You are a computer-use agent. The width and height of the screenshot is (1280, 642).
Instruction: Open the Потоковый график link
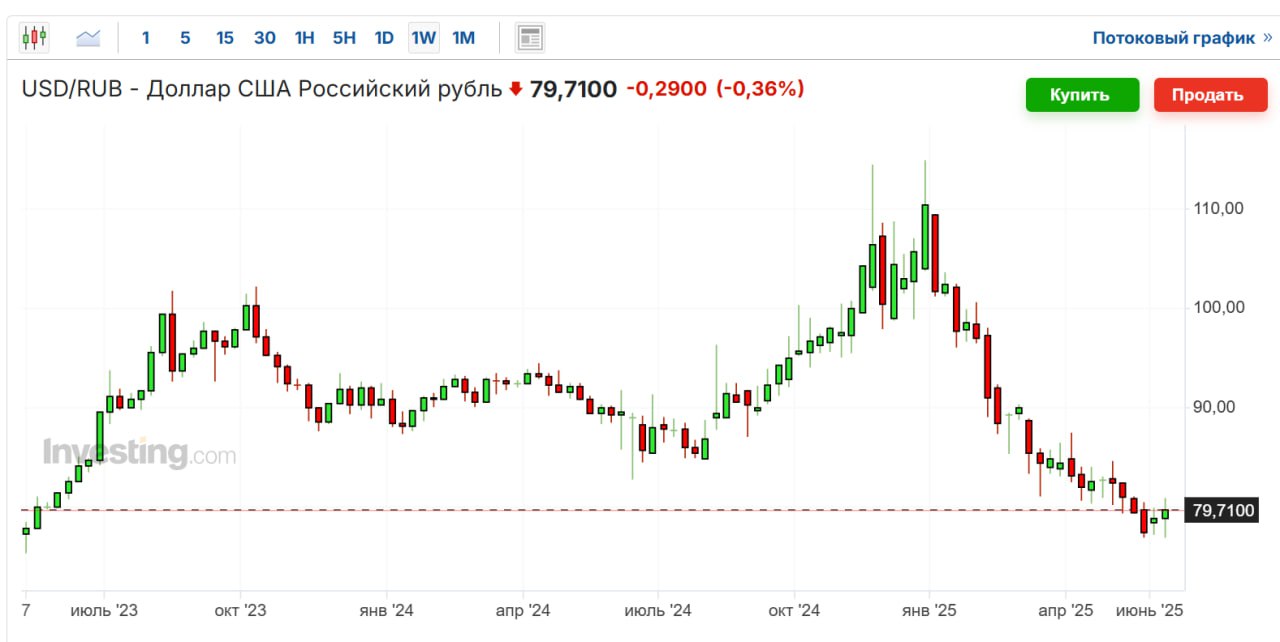click(x=1173, y=38)
